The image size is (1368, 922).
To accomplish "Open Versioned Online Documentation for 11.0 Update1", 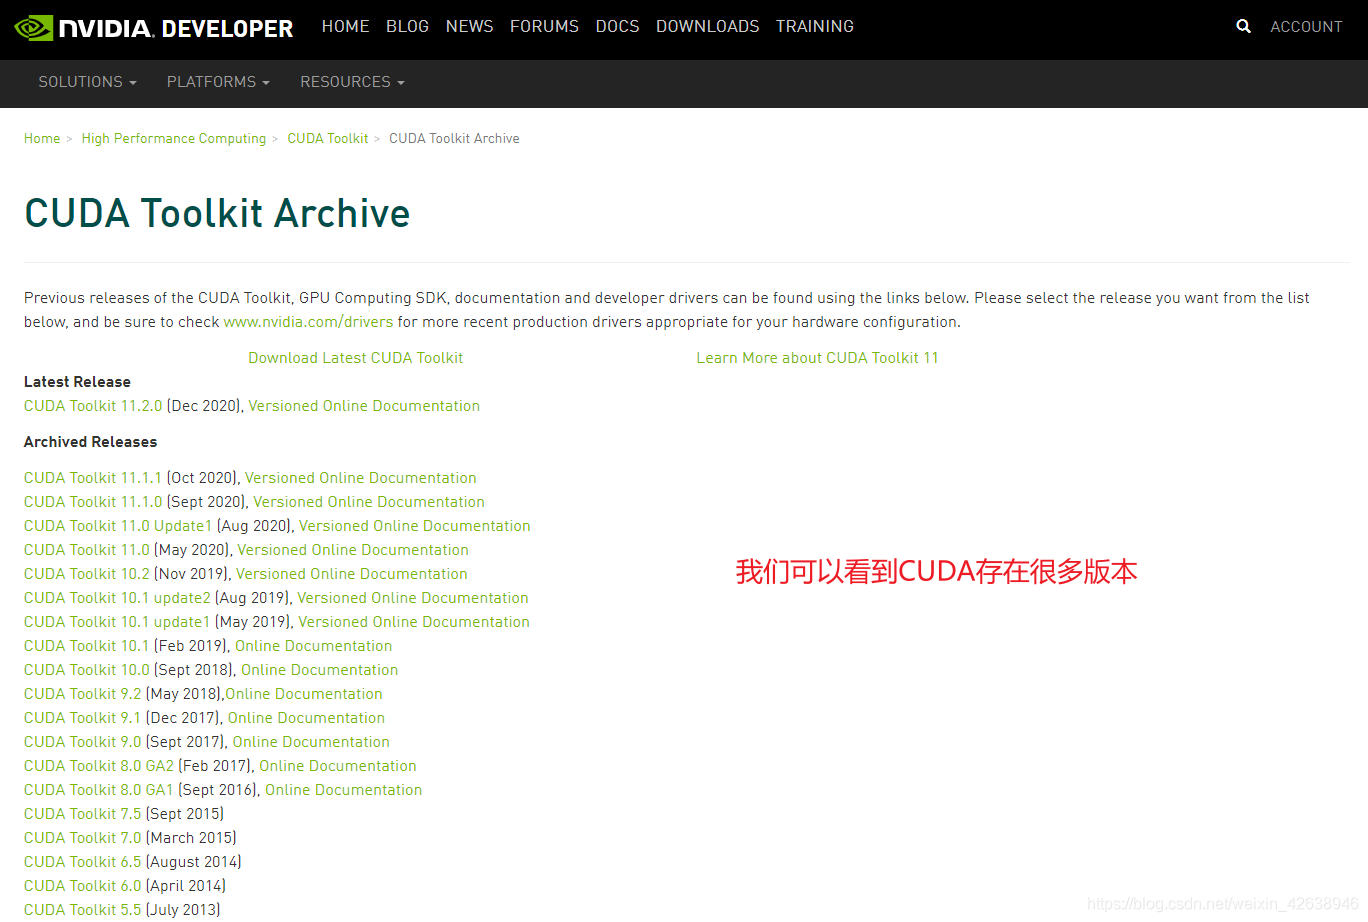I will pos(415,526).
